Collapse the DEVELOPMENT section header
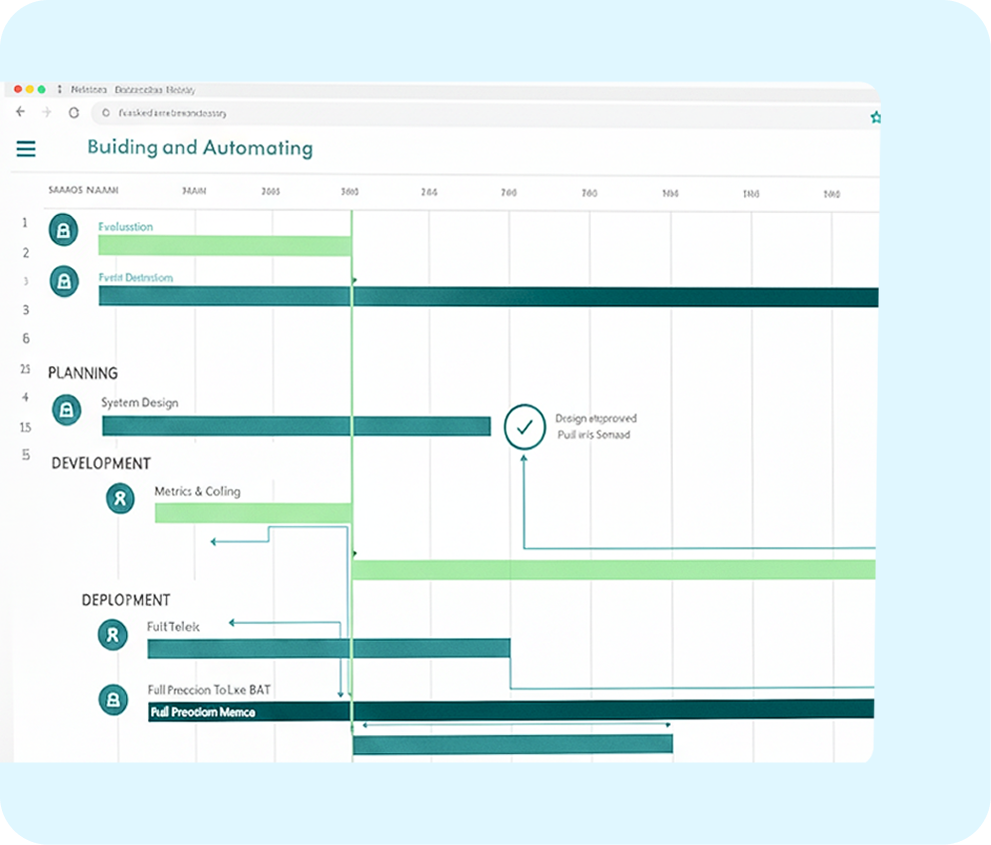The width and height of the screenshot is (991, 845). pos(101,463)
